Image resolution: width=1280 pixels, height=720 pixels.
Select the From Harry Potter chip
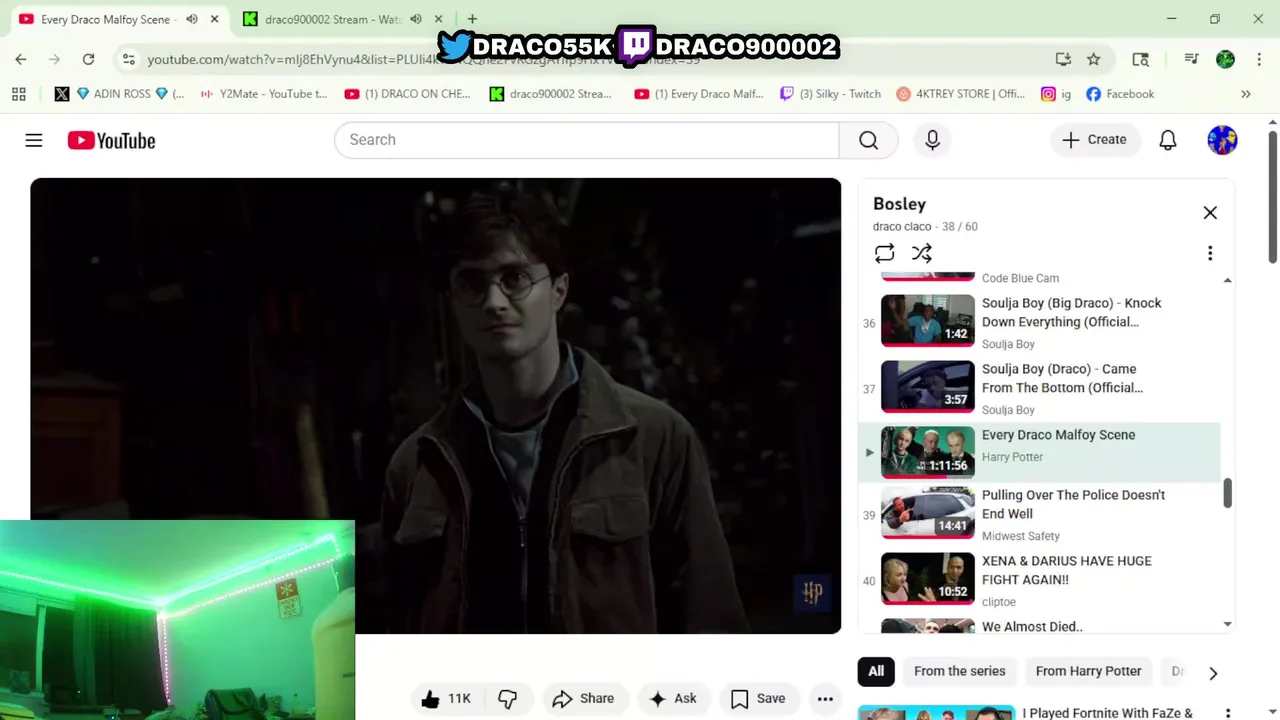click(1088, 671)
